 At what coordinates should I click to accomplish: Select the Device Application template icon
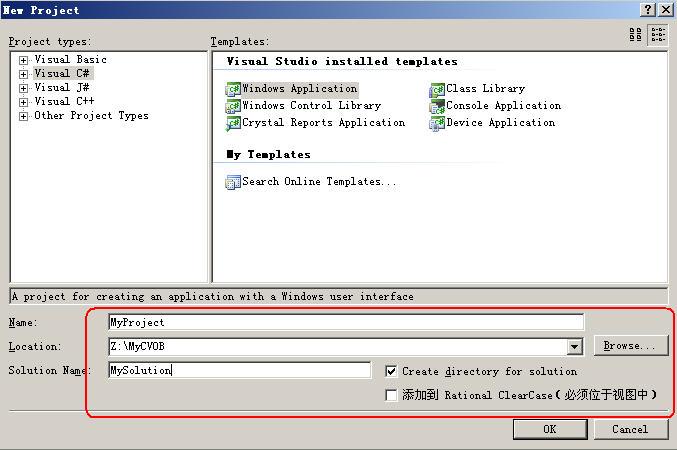click(437, 124)
